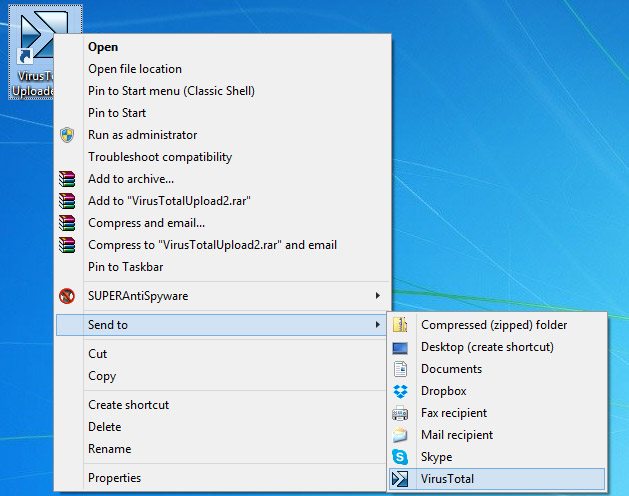This screenshot has height=496, width=629.
Task: Click the fax machine icon
Action: tap(400, 413)
